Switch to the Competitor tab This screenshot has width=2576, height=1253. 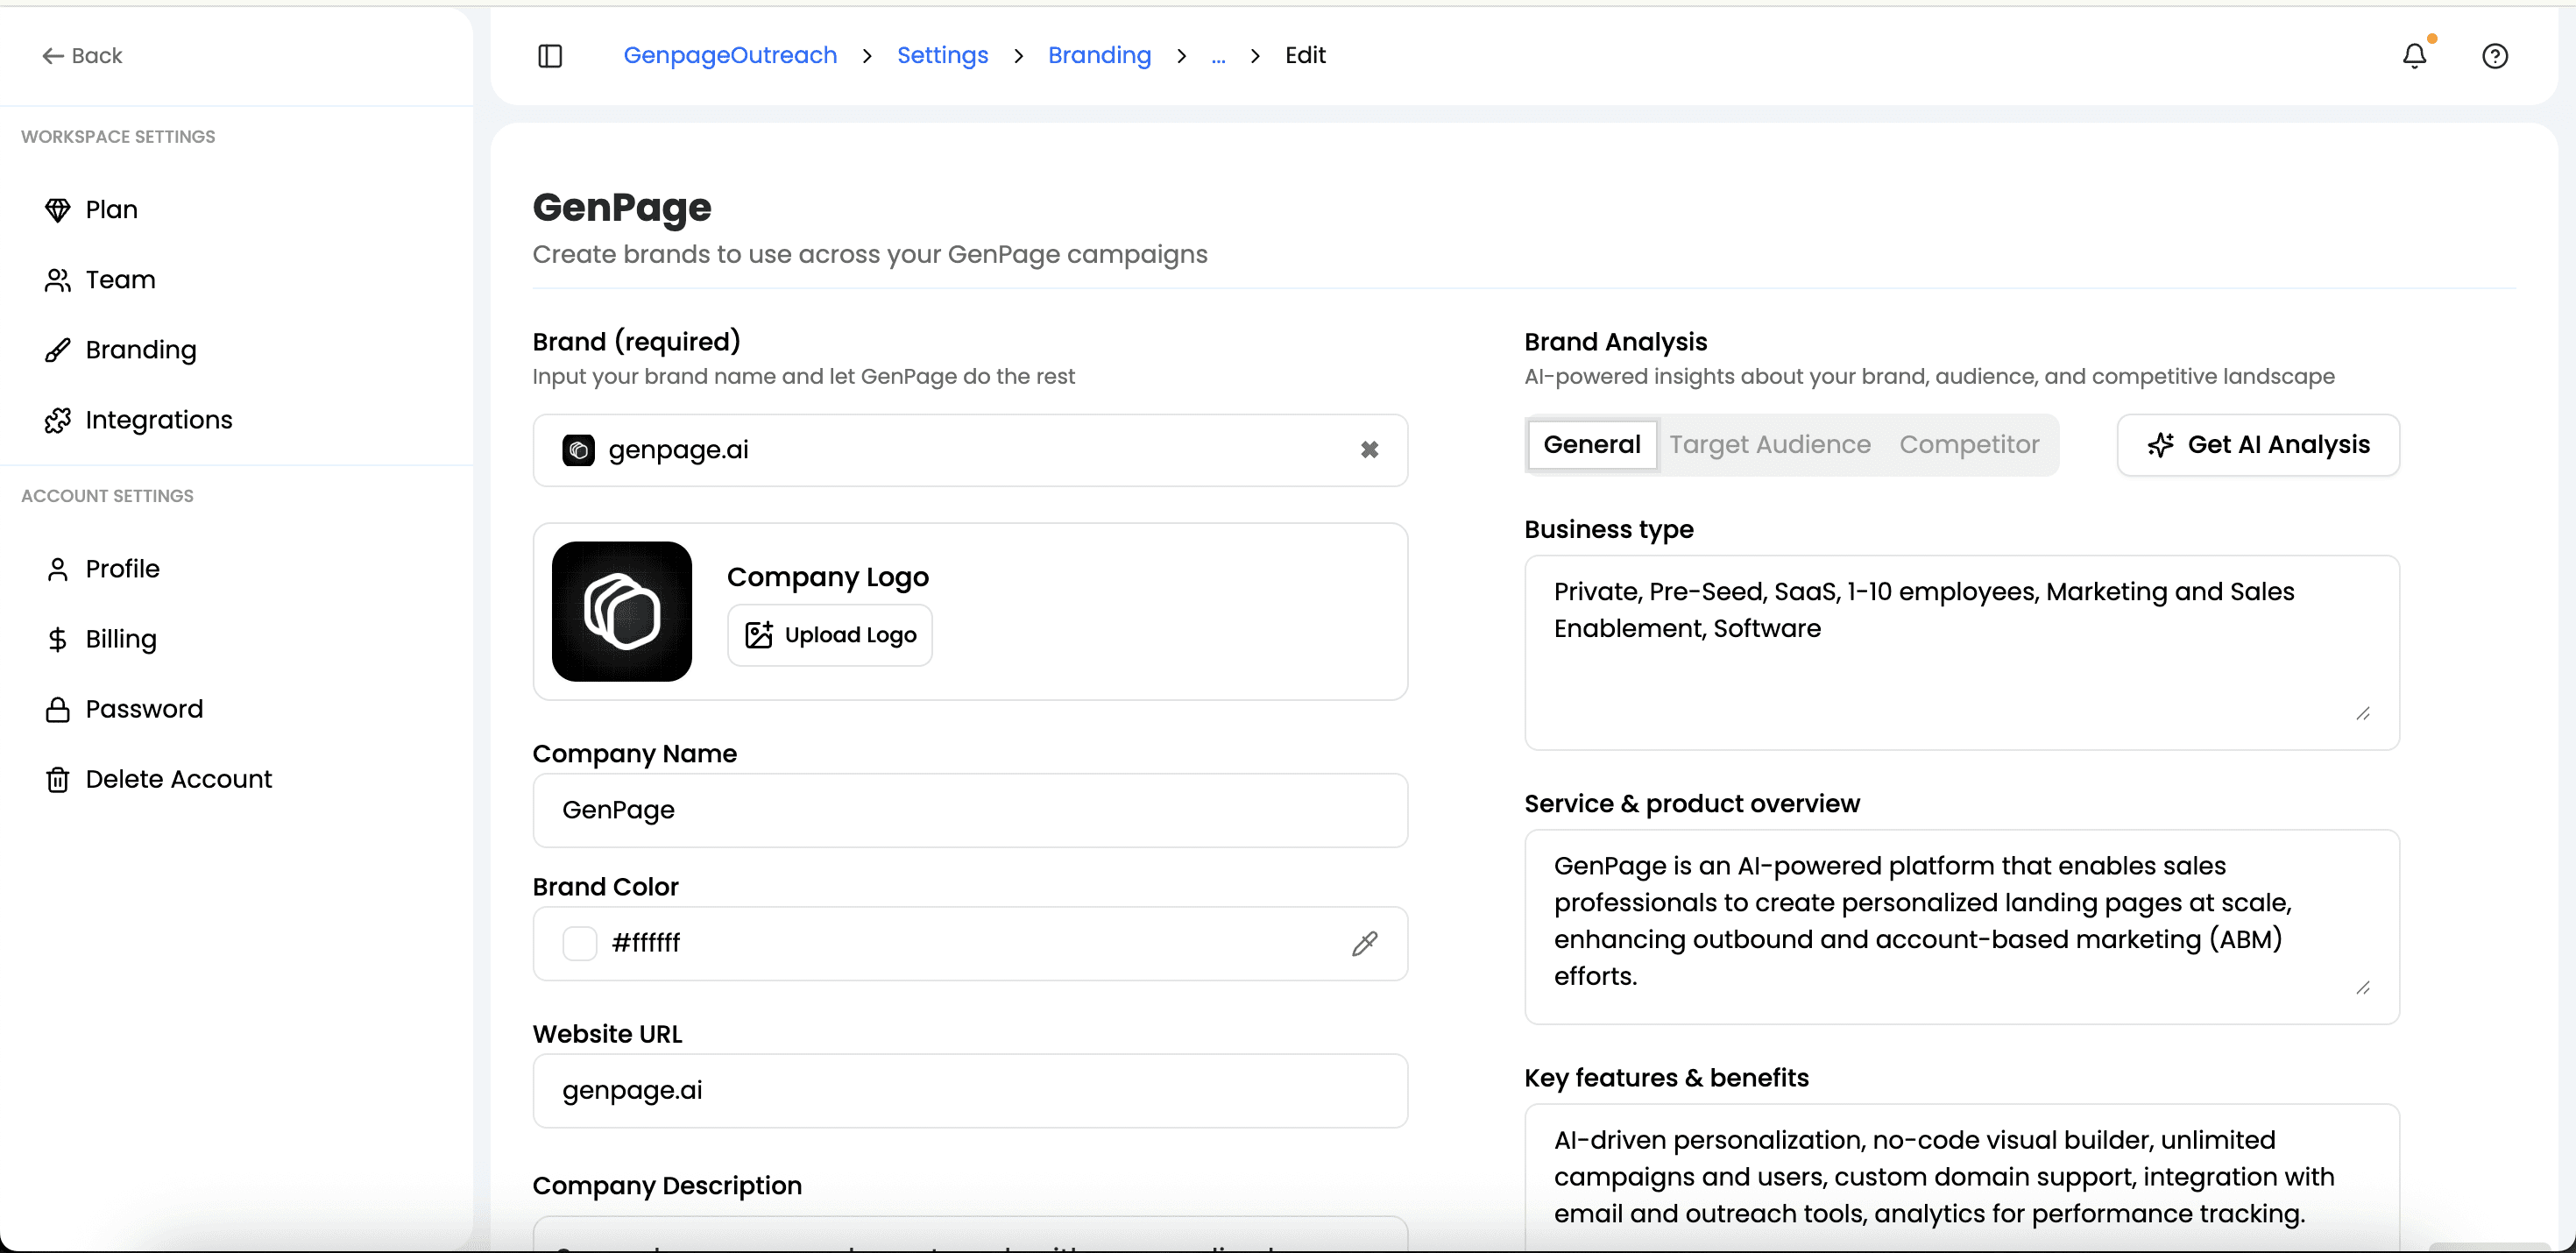[x=1968, y=445]
